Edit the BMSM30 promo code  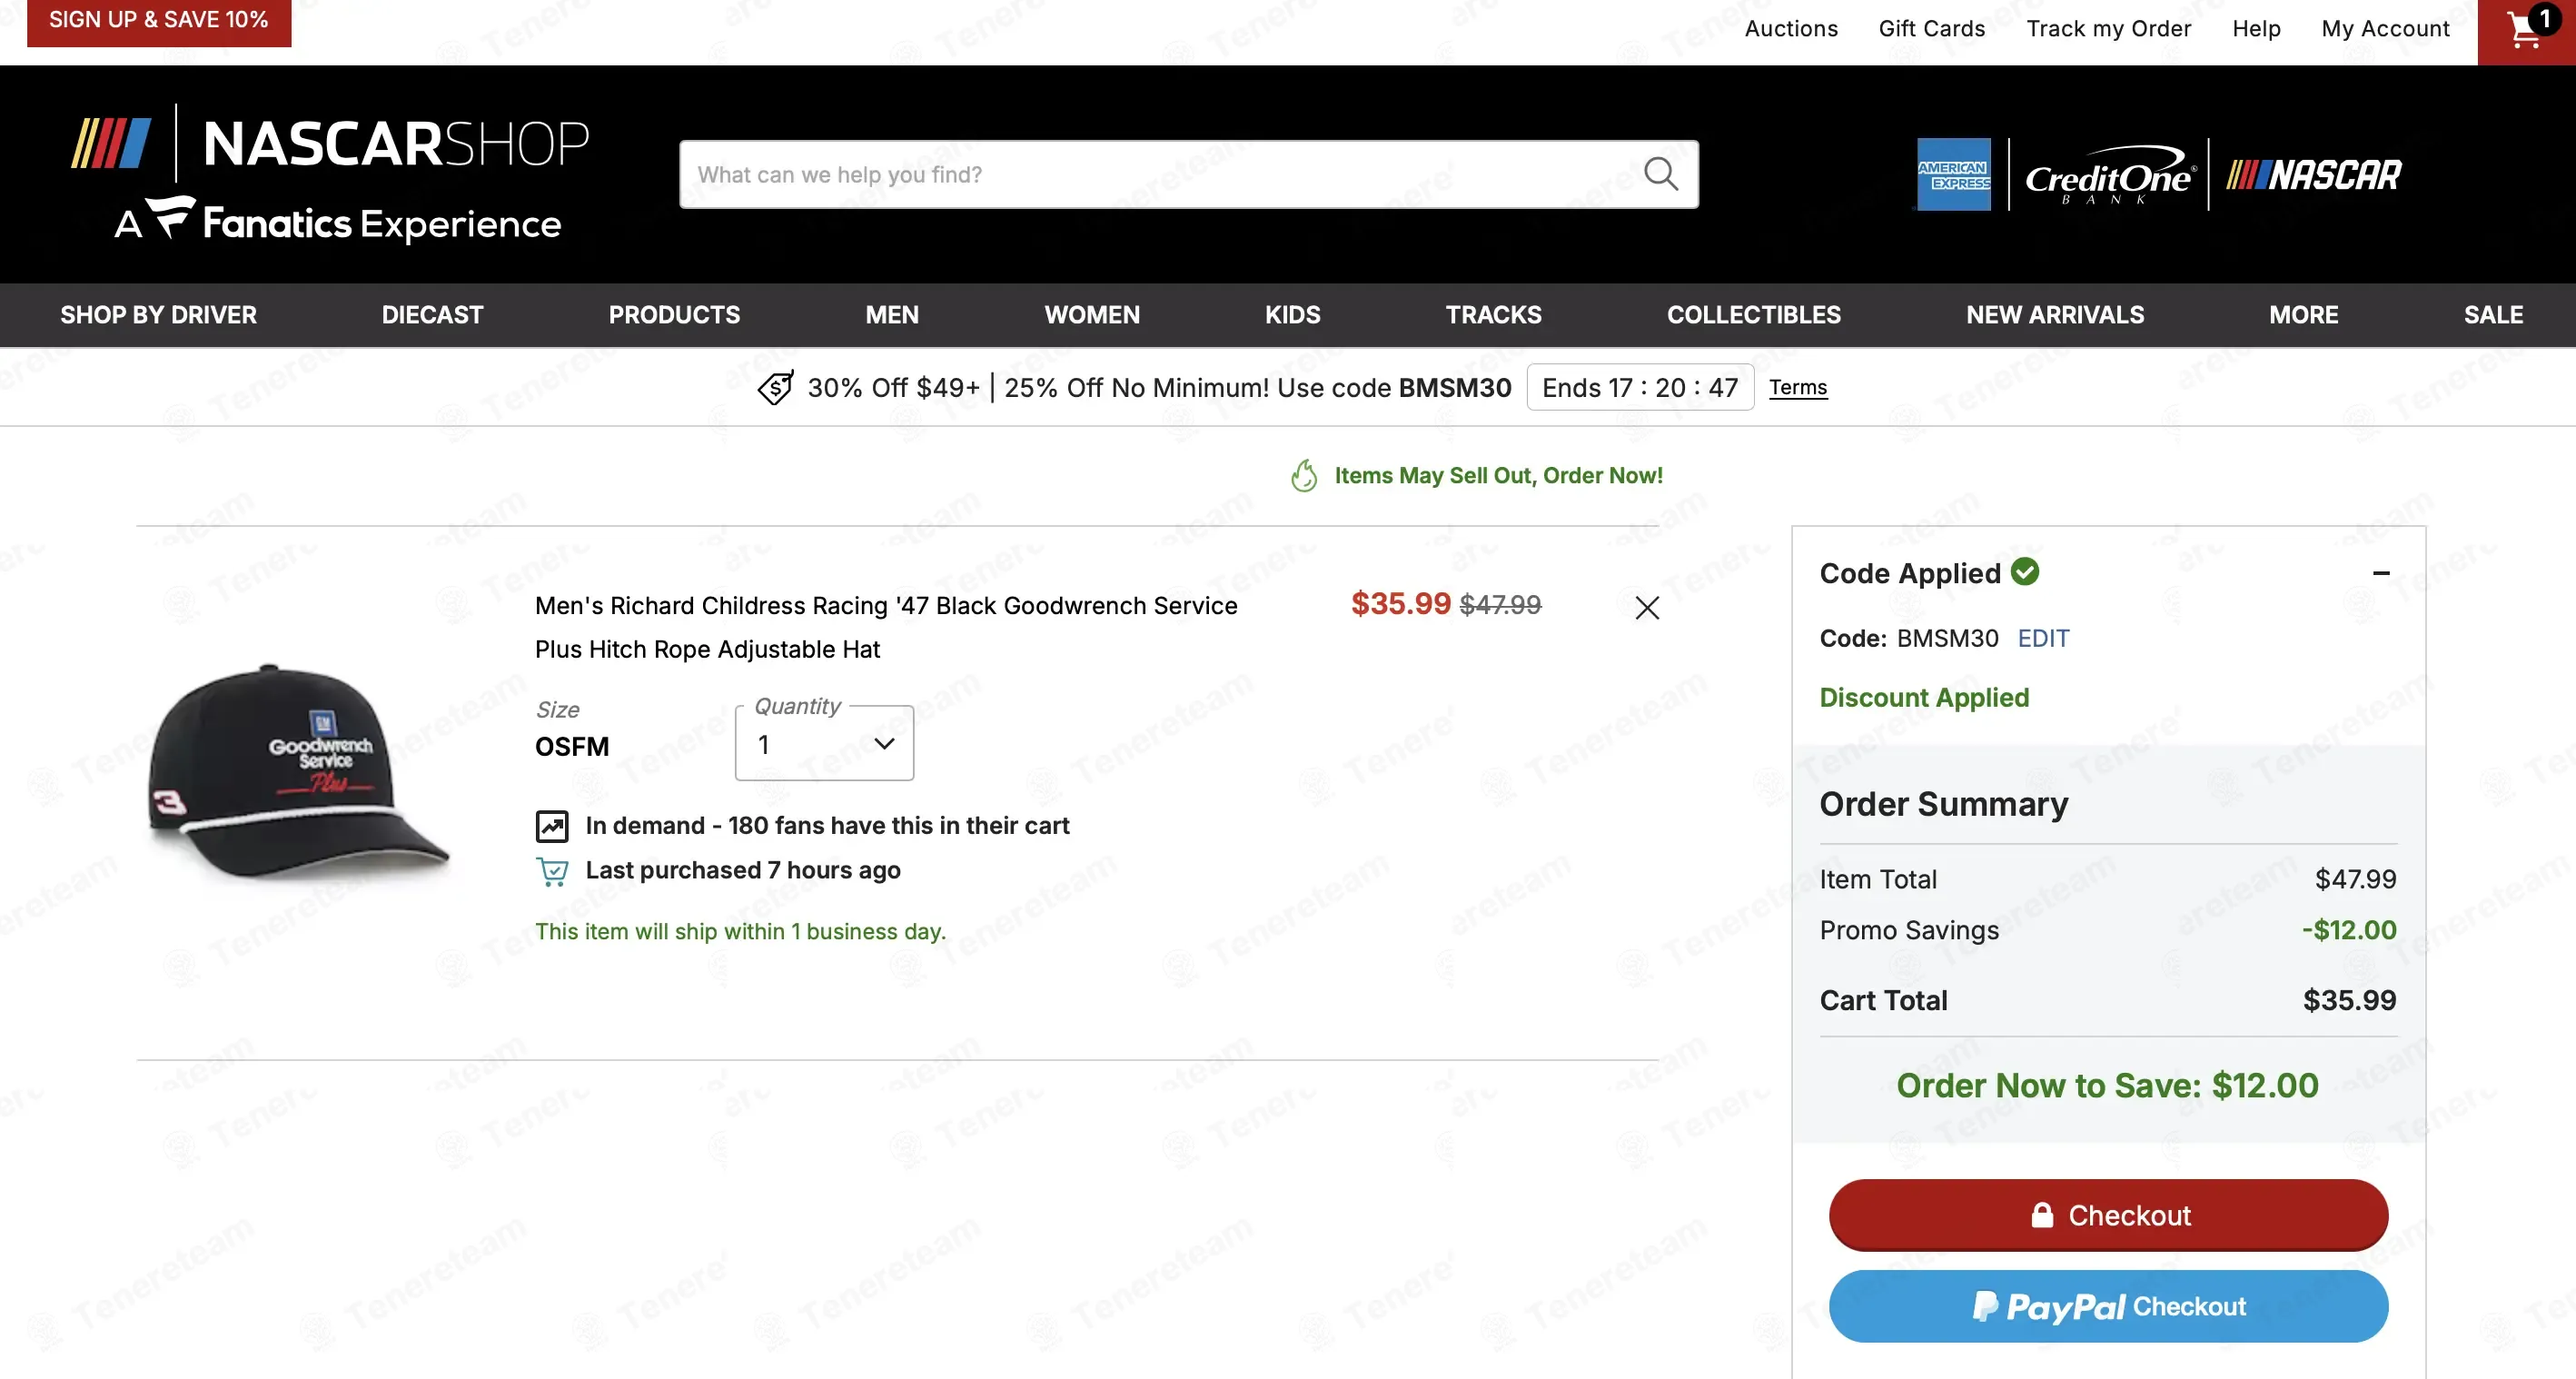pos(2043,638)
